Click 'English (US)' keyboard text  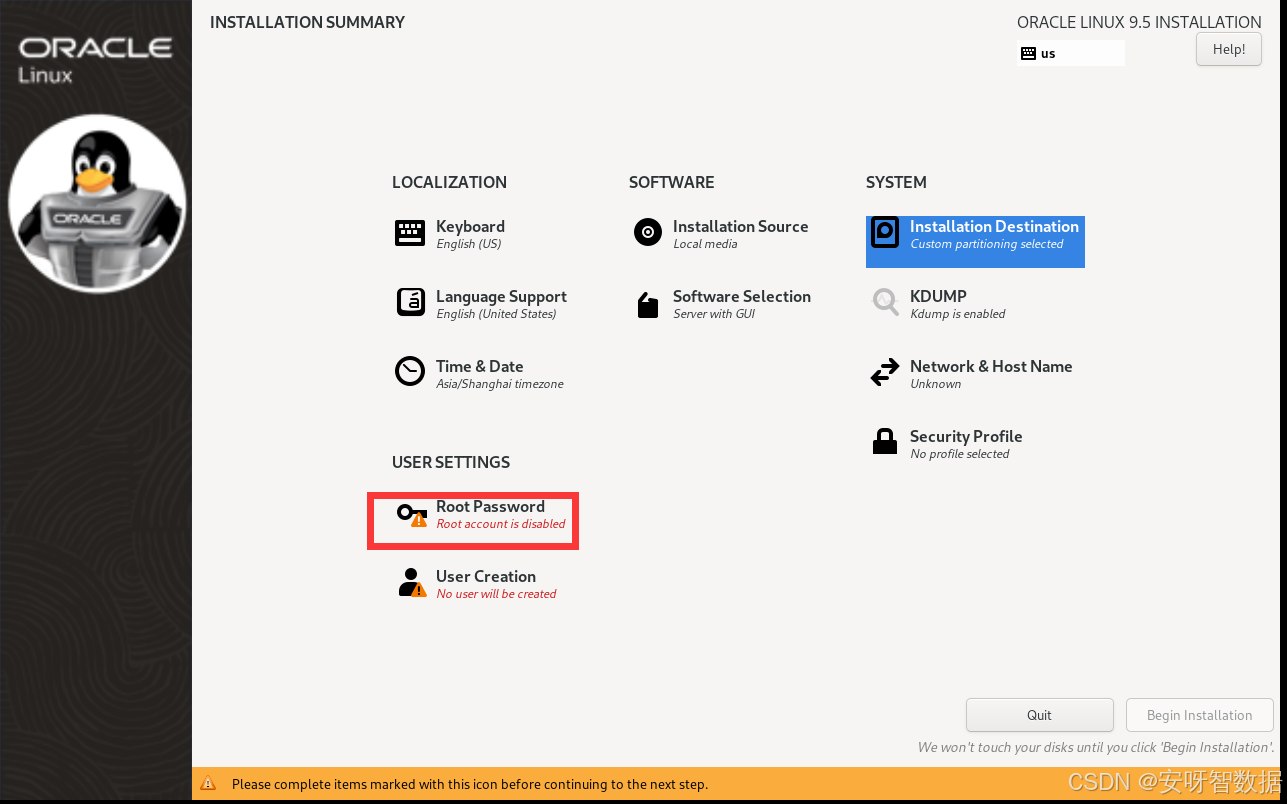tap(469, 244)
